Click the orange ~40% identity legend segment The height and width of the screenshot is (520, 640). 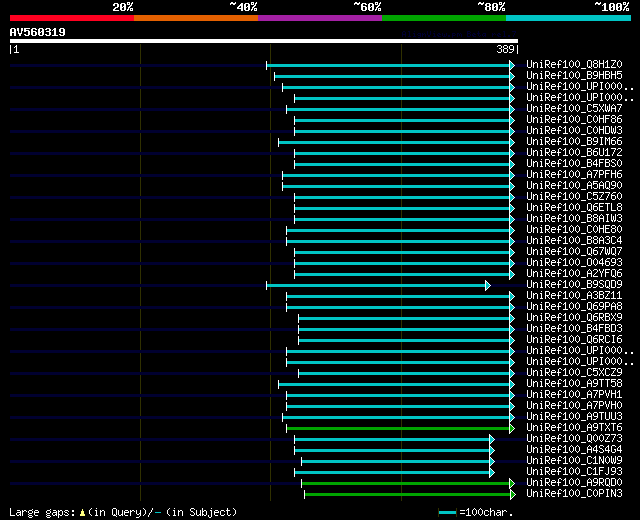pyautogui.click(x=196, y=18)
